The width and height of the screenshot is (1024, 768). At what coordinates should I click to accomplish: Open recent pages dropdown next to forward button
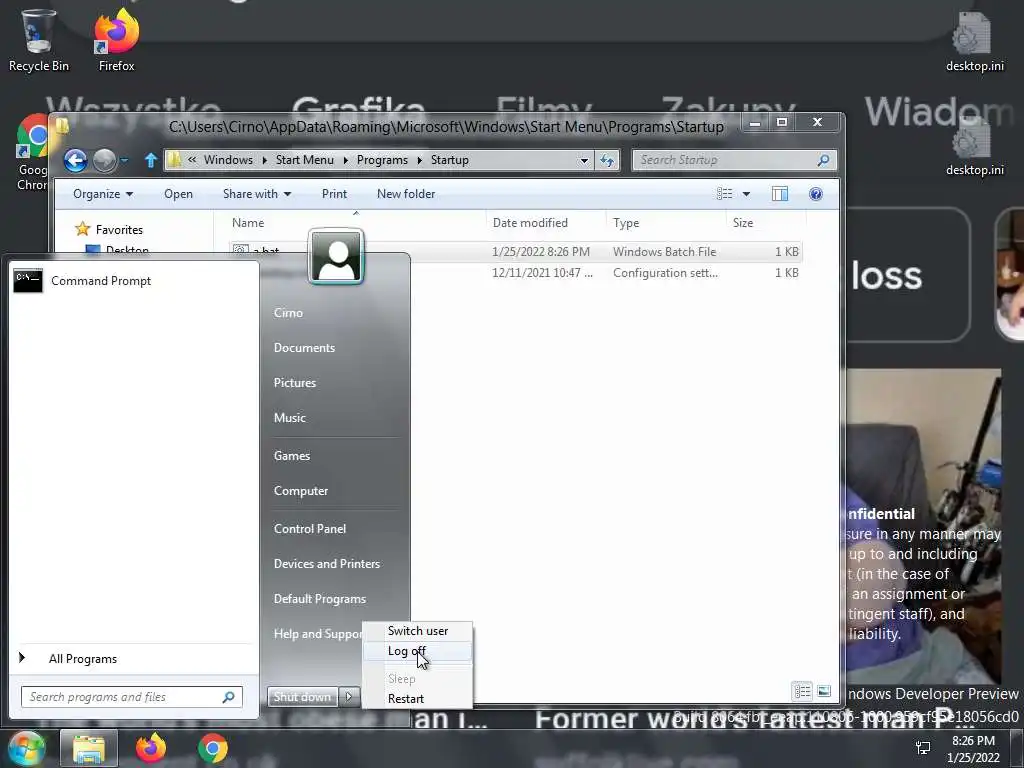pos(123,160)
